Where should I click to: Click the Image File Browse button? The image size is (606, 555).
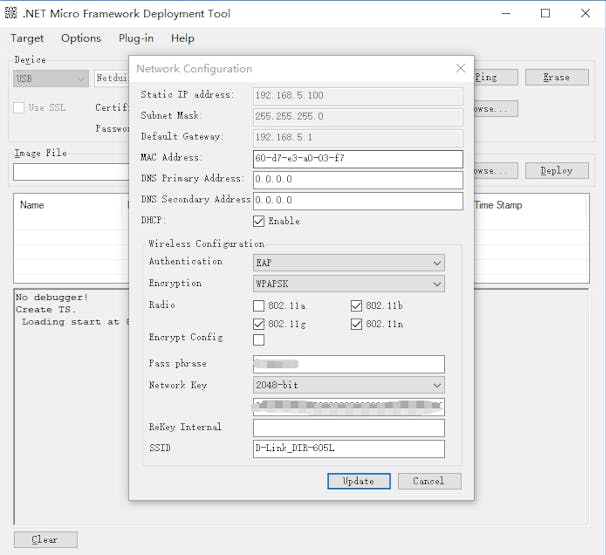click(x=496, y=170)
